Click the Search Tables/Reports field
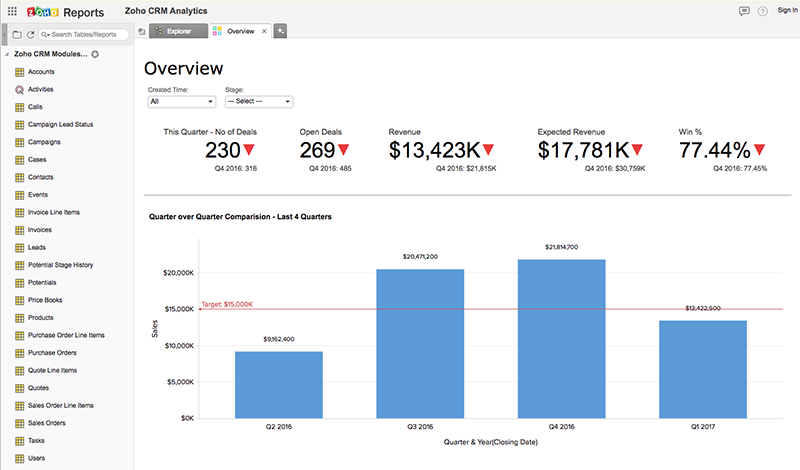 point(84,34)
